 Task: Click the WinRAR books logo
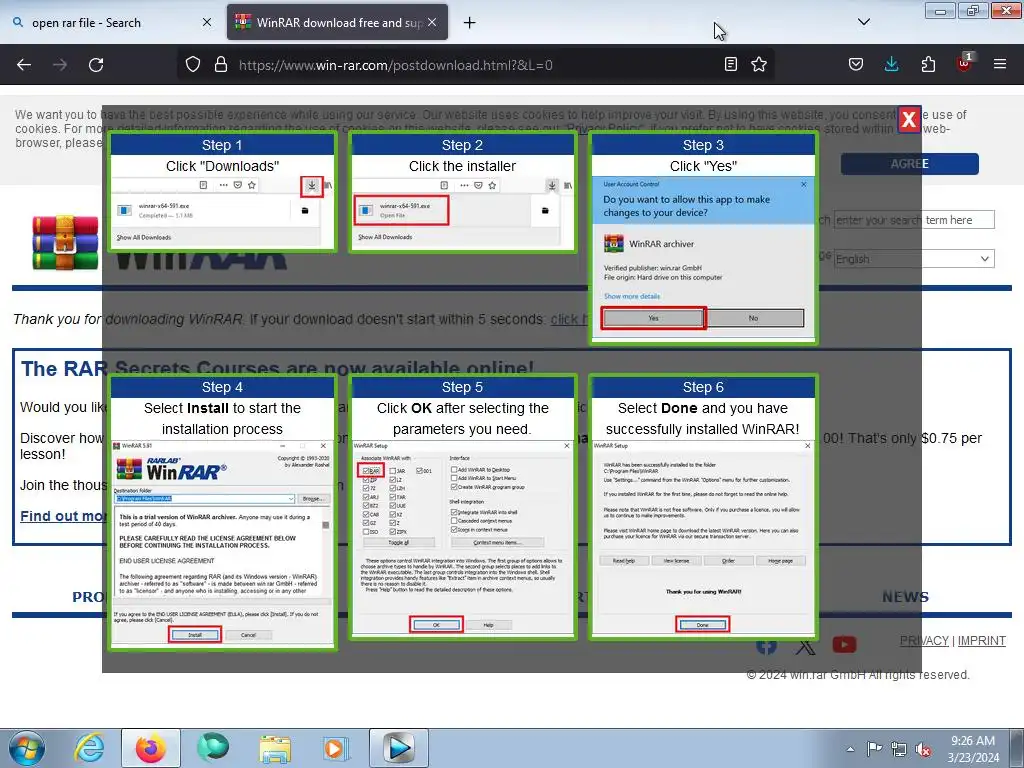(x=65, y=242)
